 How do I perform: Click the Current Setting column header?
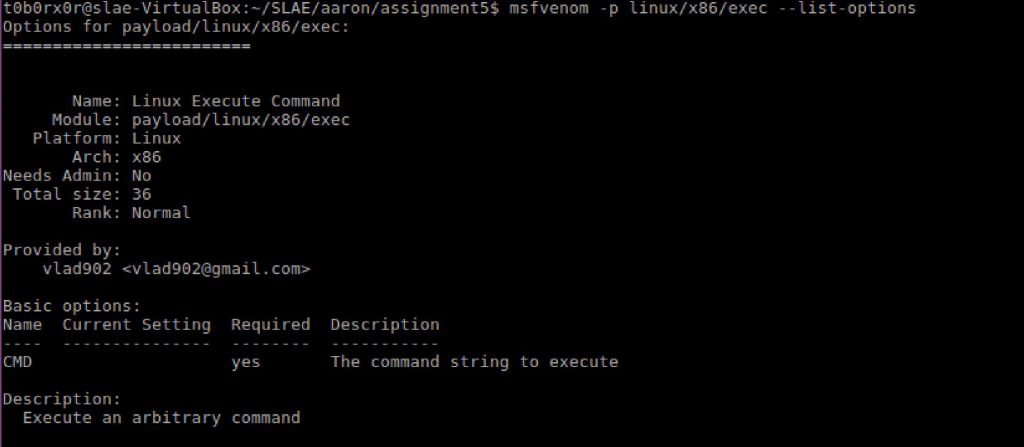[x=136, y=325]
